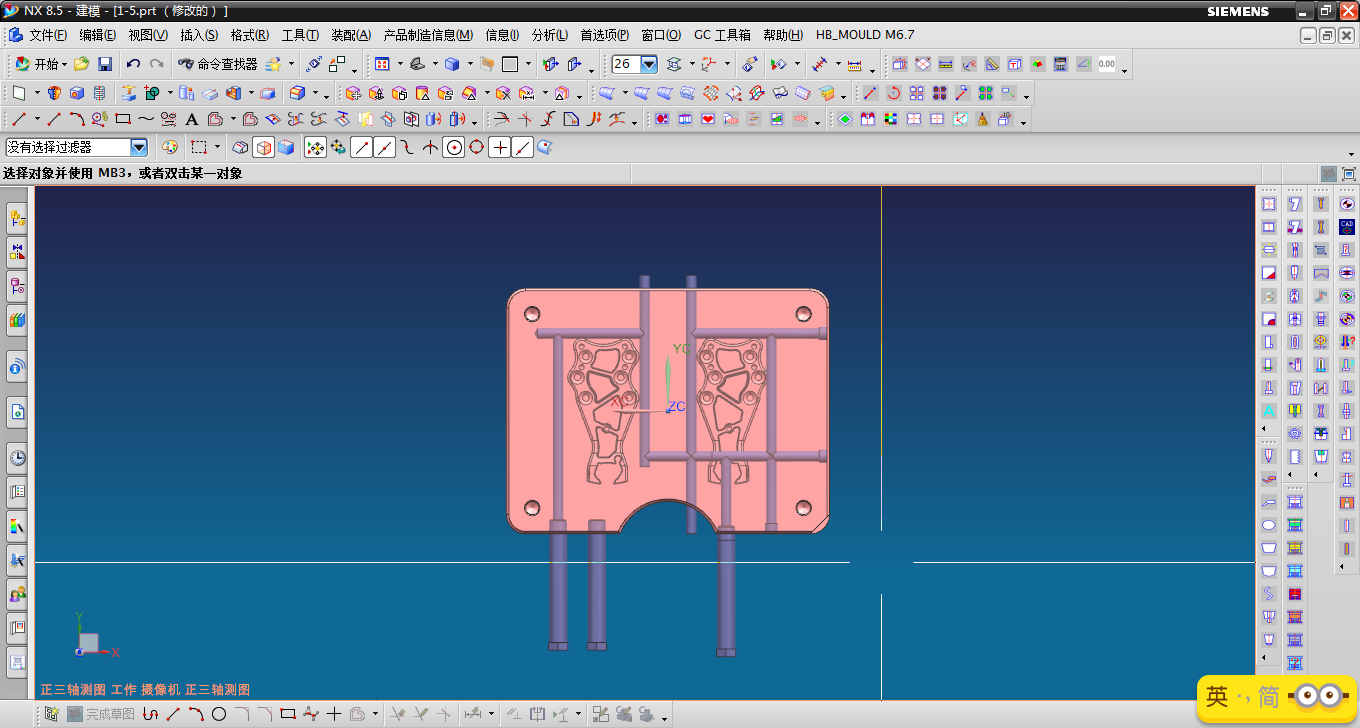Click the green diamond icon in mould toolbar
Viewport: 1360px width, 728px height.
pyautogui.click(x=844, y=119)
